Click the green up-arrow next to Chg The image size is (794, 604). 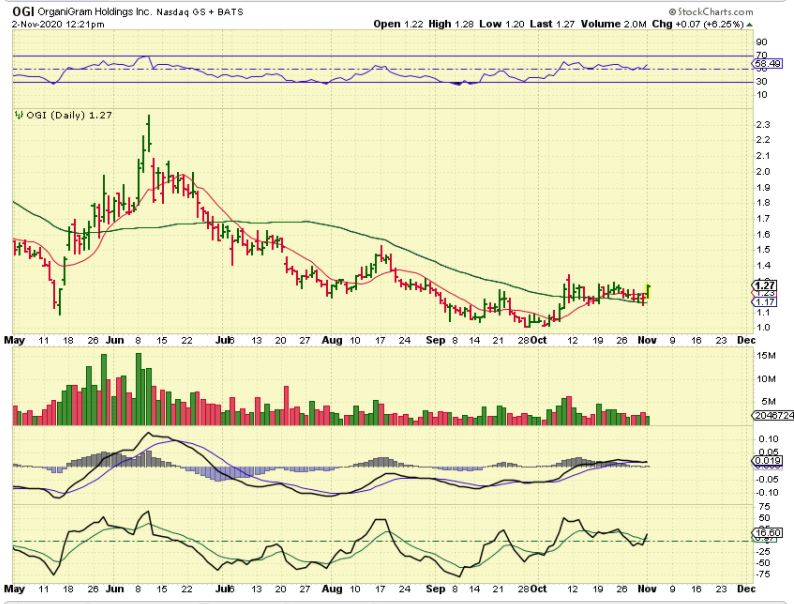(x=749, y=24)
